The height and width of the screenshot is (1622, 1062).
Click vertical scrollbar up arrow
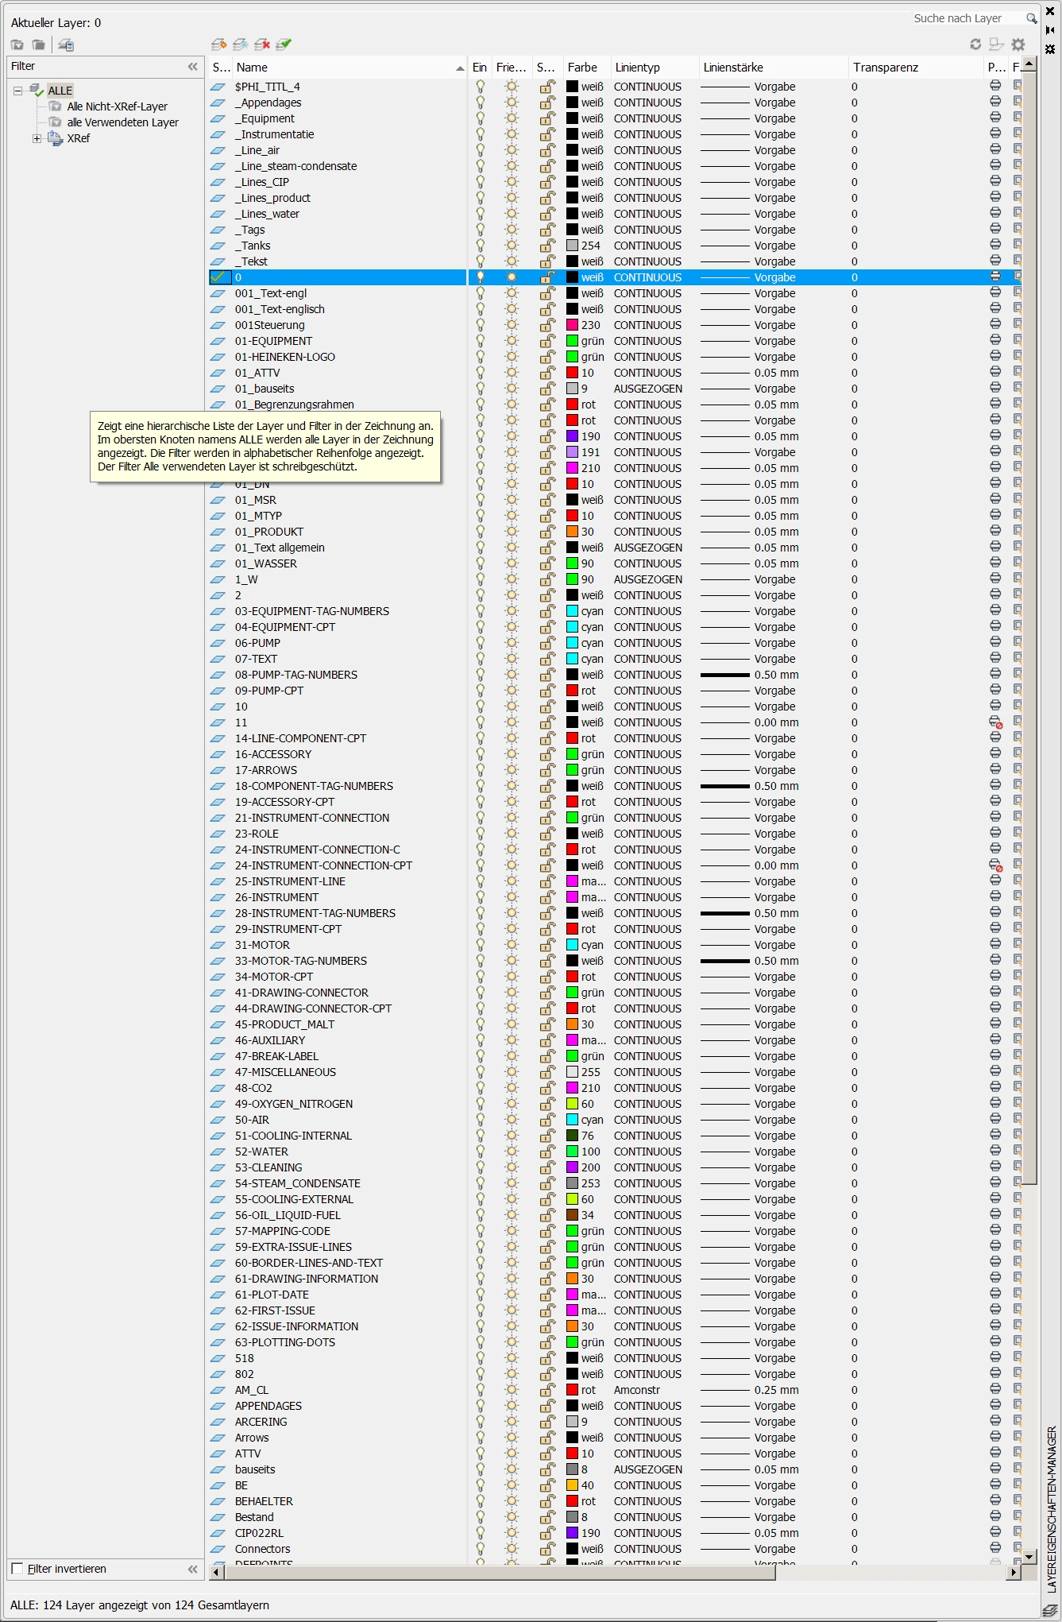coord(1030,65)
